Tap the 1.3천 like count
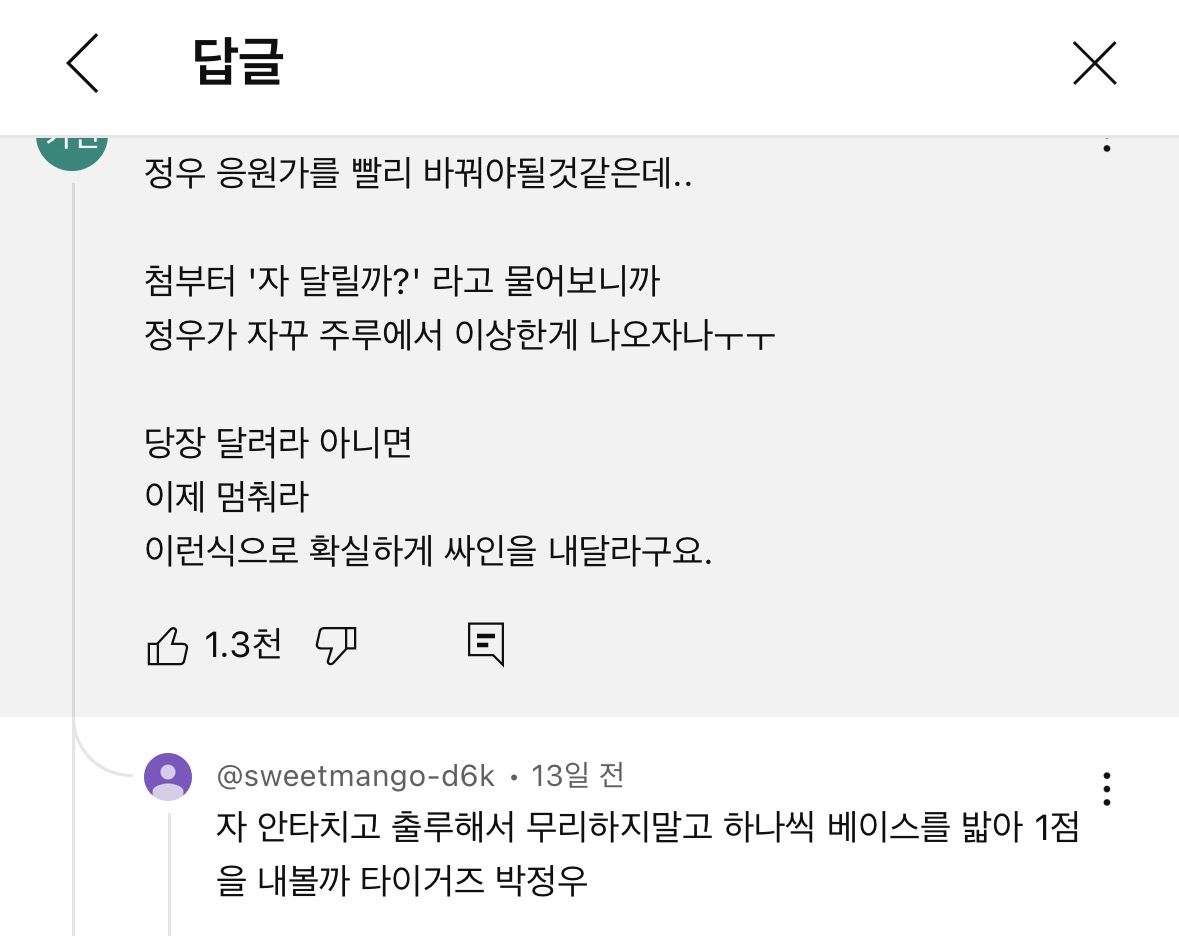 [x=243, y=645]
